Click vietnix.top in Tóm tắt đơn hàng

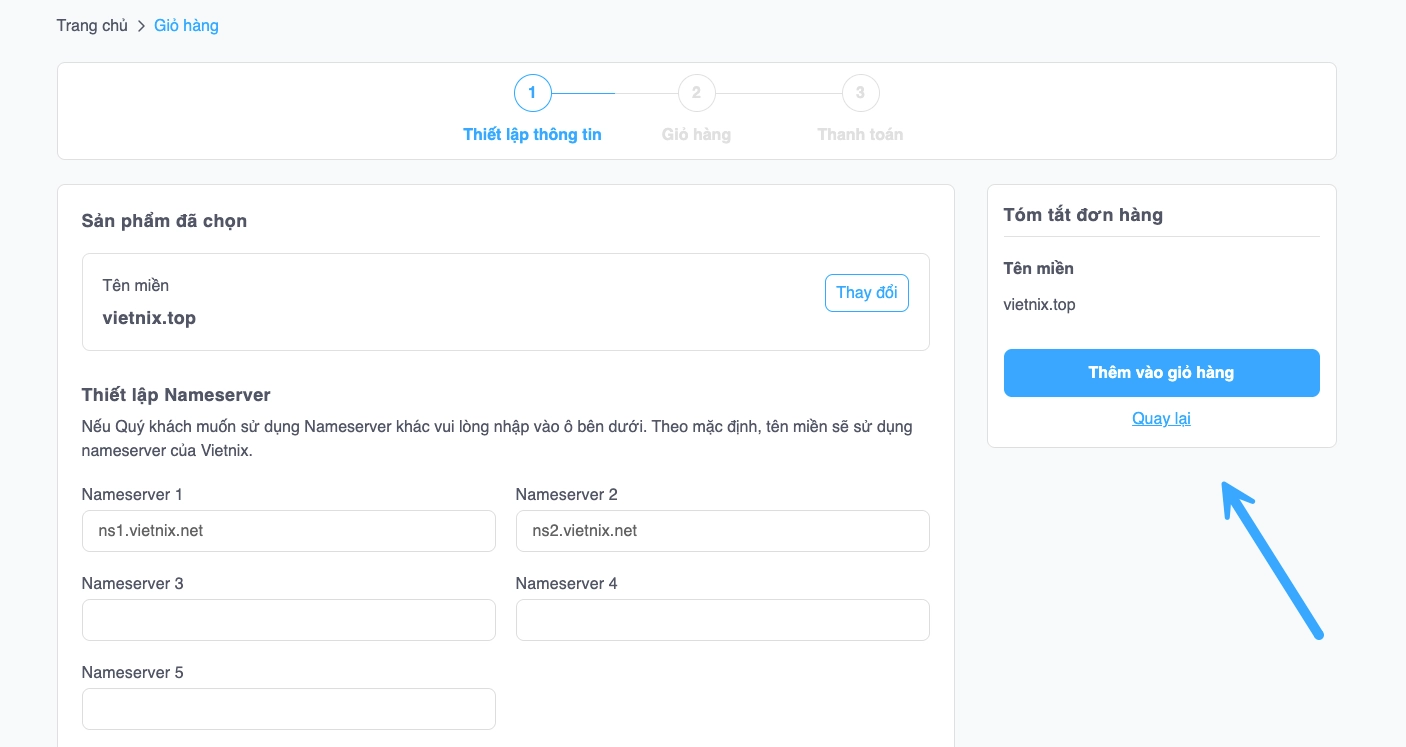[x=1039, y=305]
